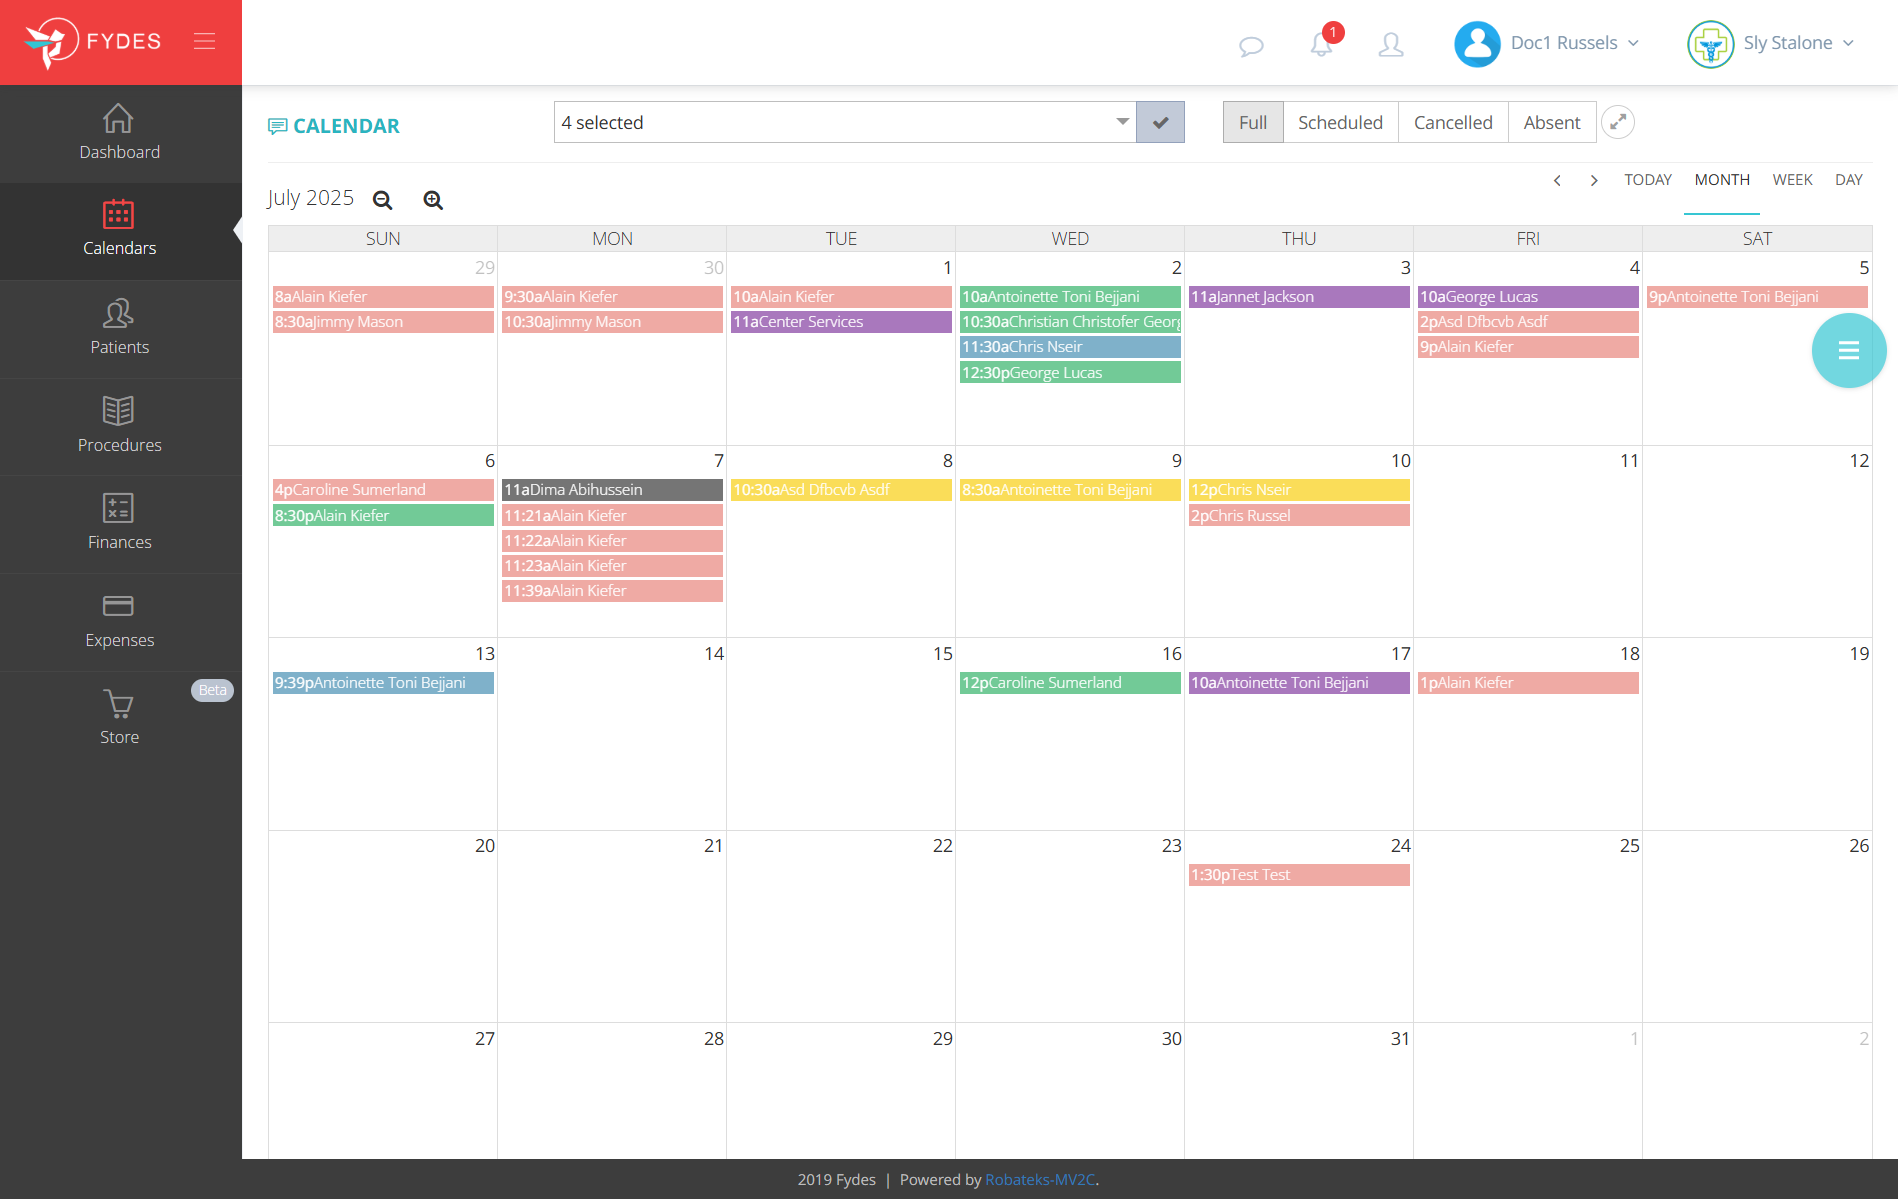Open the notifications bell
This screenshot has width=1898, height=1199.
pyautogui.click(x=1320, y=44)
